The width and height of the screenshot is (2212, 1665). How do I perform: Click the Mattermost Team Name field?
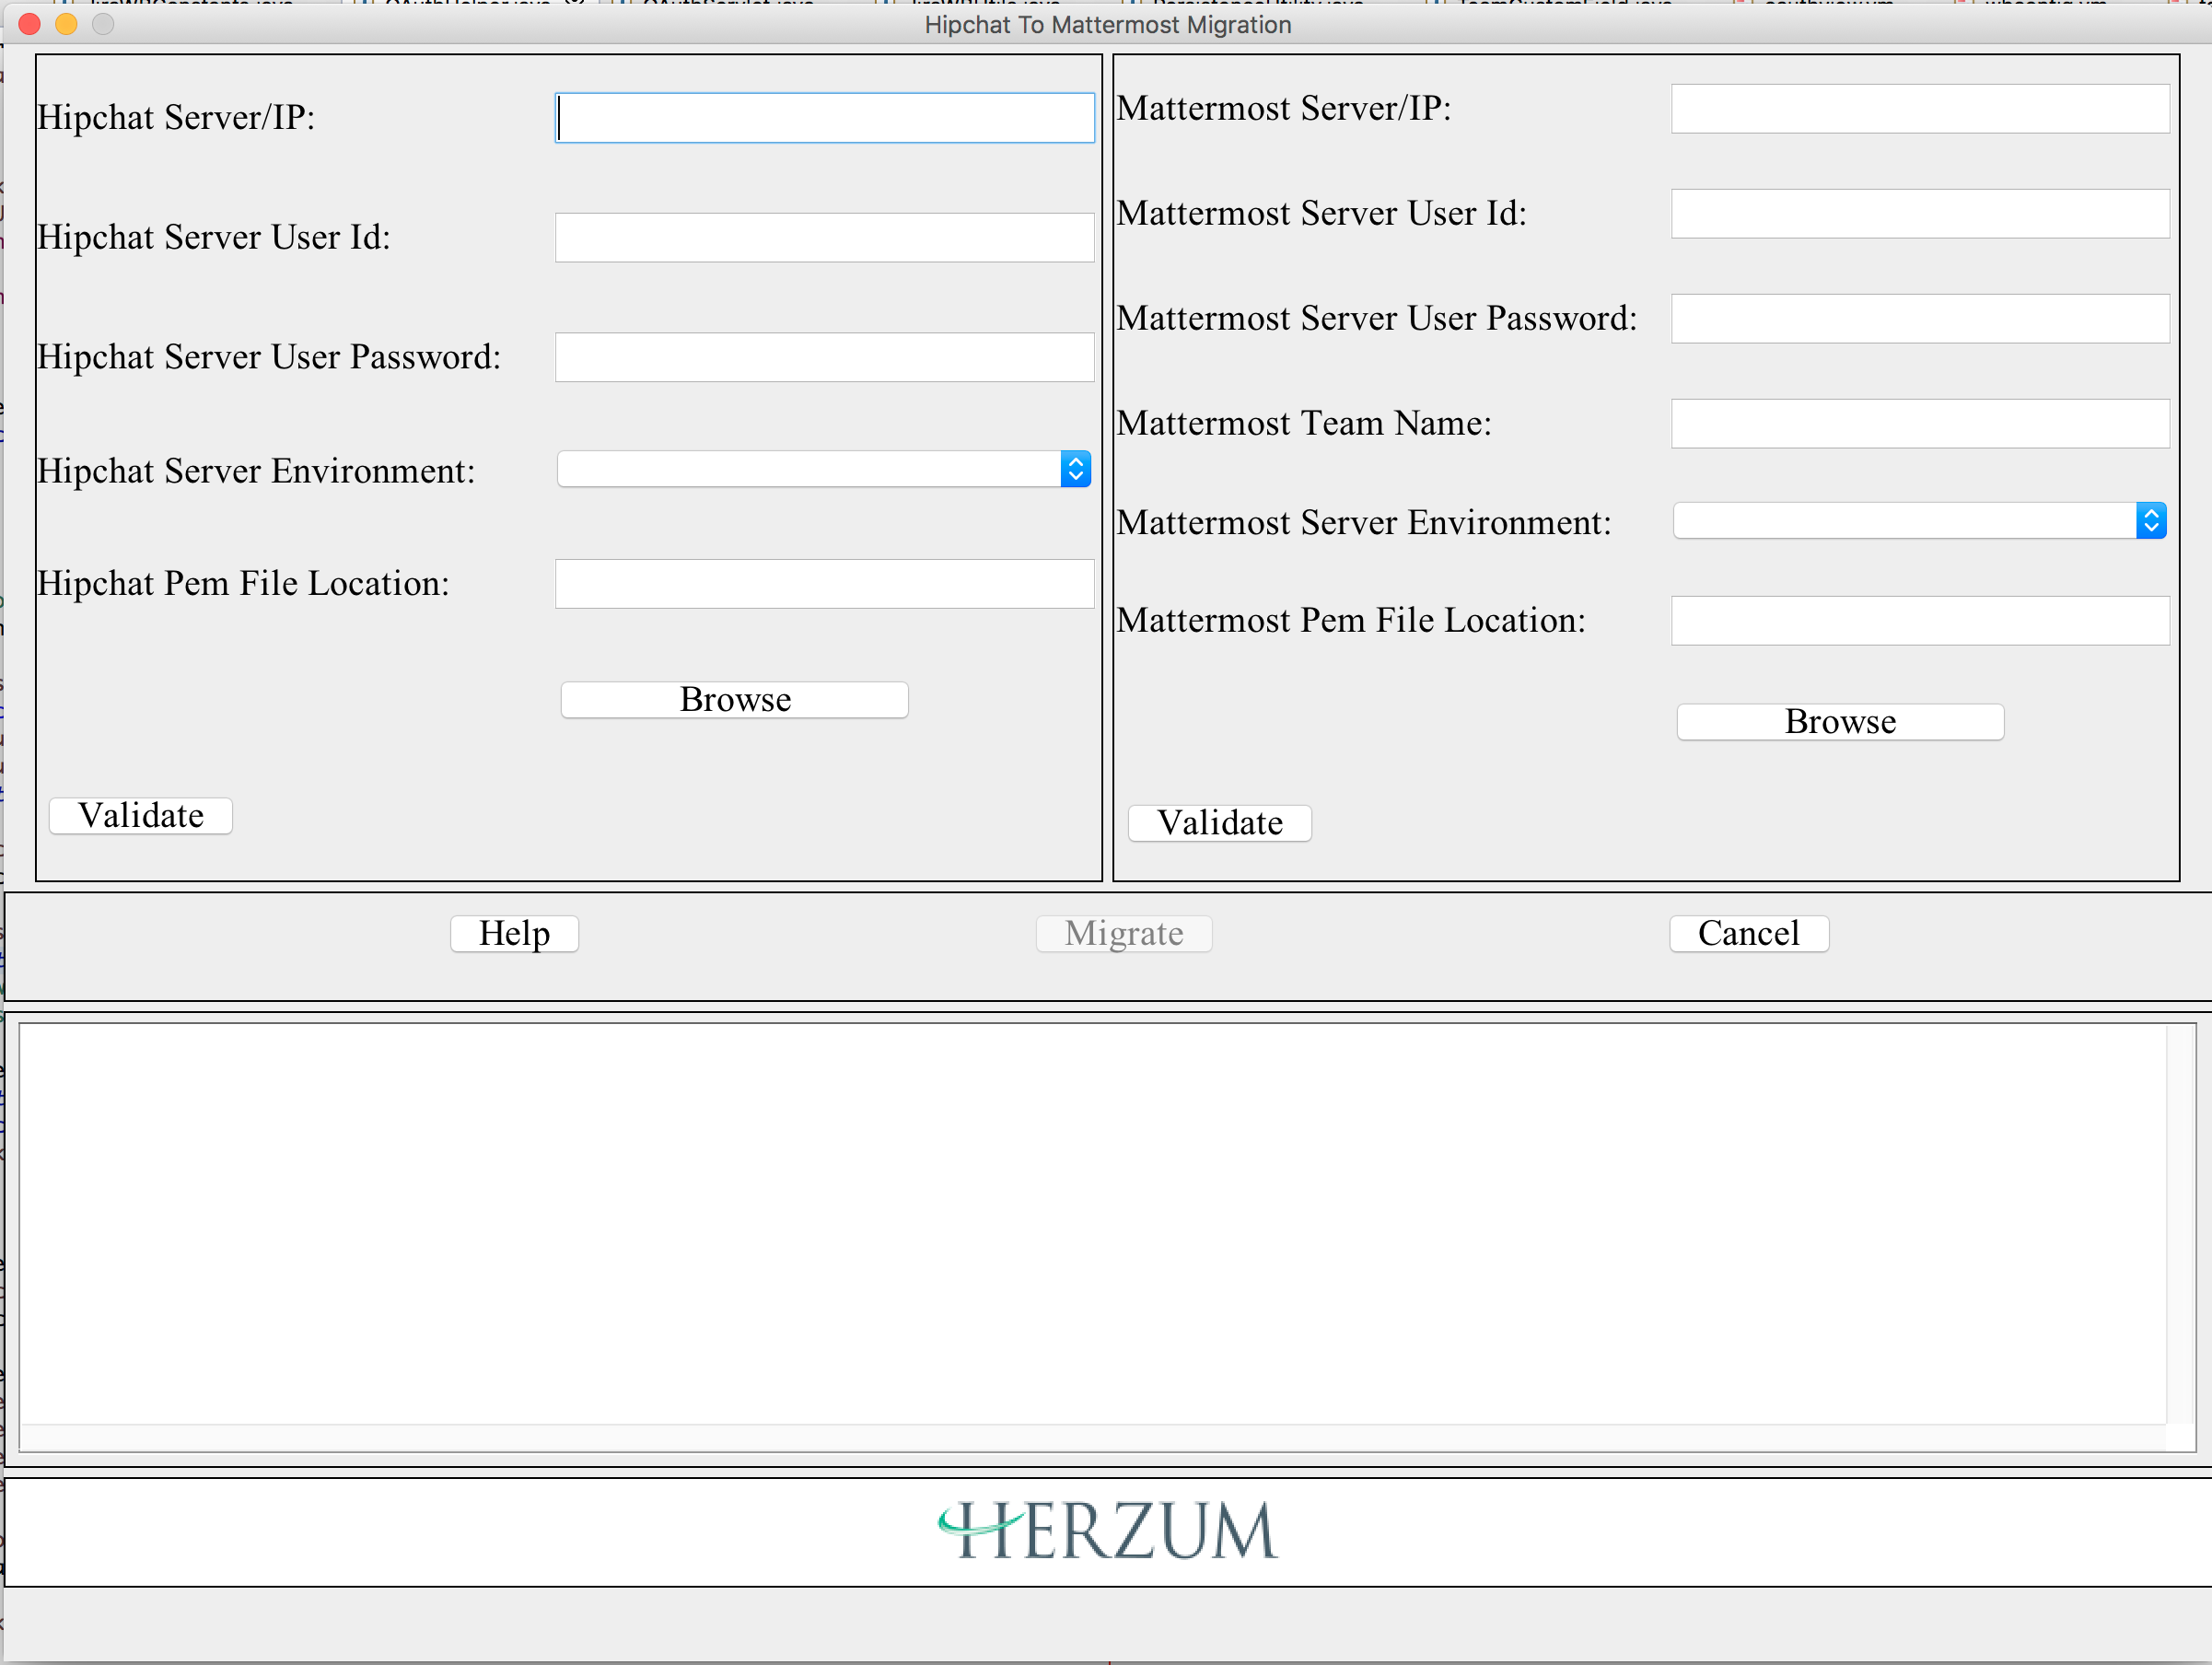pos(1920,424)
